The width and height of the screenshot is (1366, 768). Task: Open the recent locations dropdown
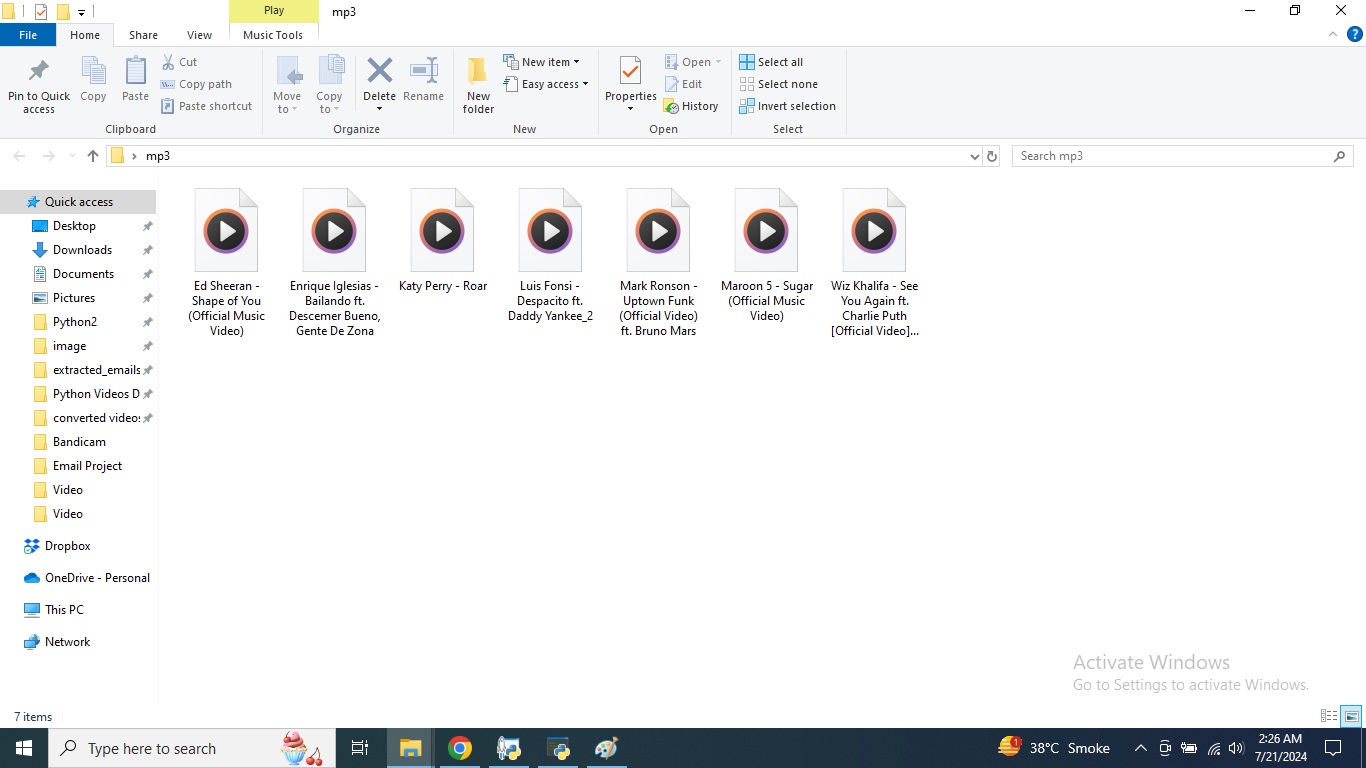[x=72, y=156]
